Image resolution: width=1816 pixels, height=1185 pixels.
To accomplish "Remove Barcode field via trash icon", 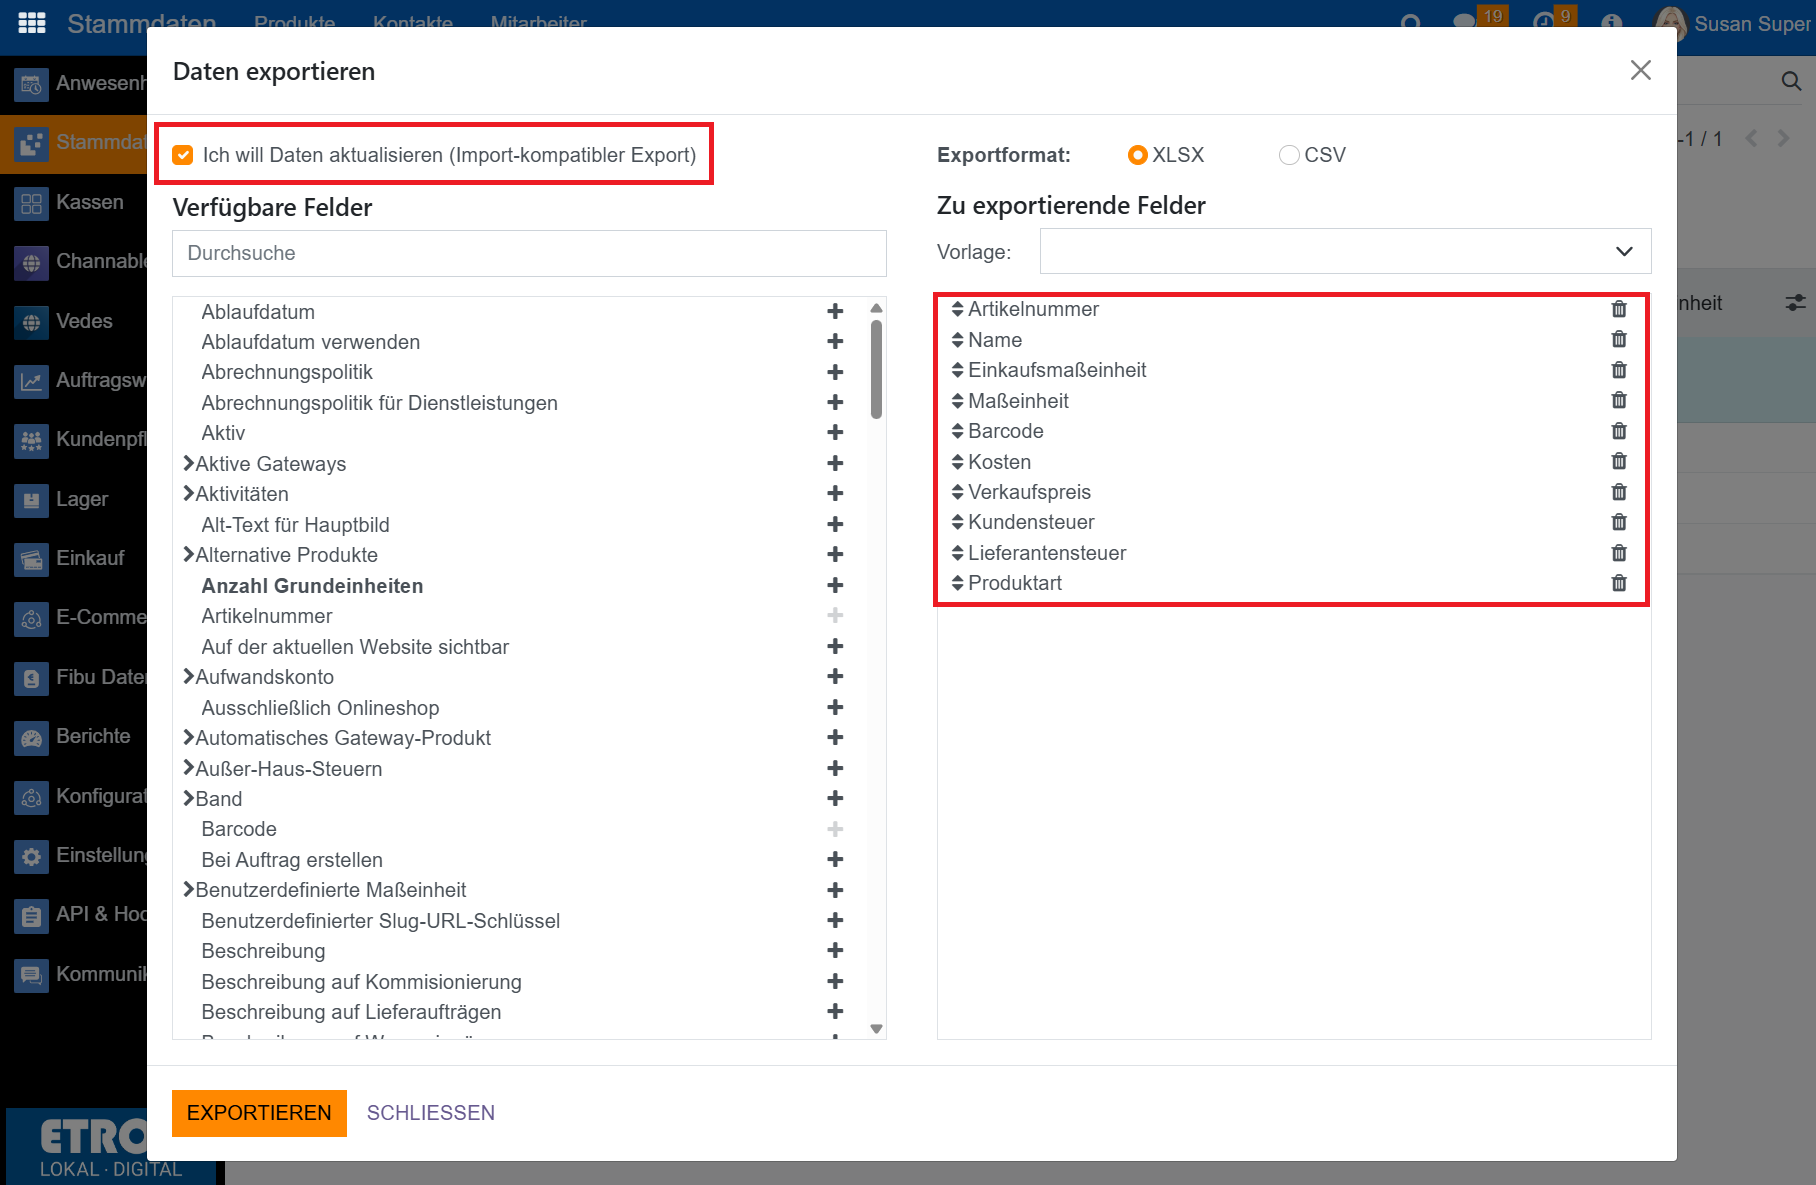I will 1619,431.
